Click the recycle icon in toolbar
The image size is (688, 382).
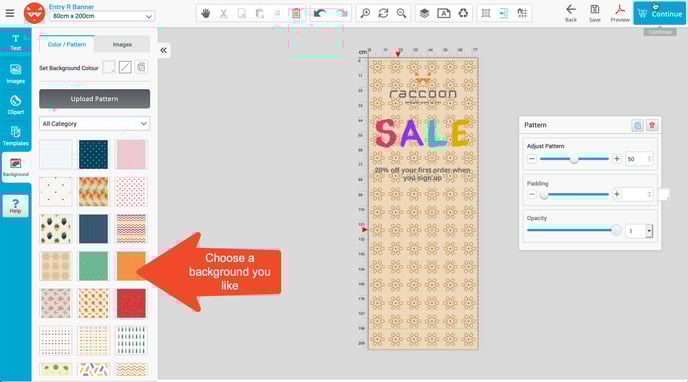[x=463, y=14]
